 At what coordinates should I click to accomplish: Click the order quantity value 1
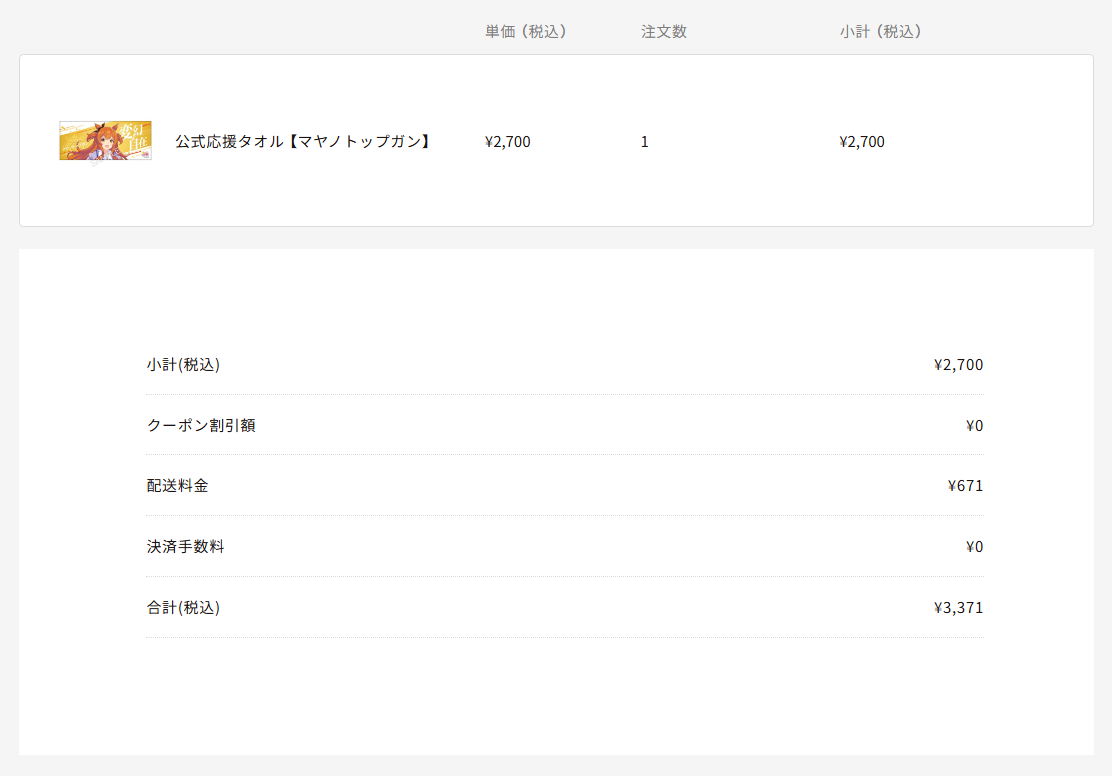point(645,142)
